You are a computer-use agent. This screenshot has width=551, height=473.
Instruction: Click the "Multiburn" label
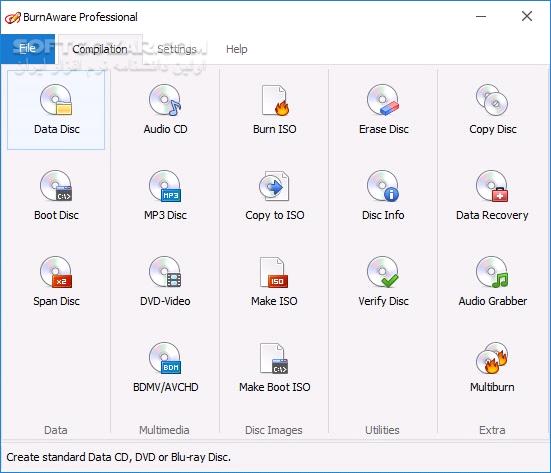492,387
